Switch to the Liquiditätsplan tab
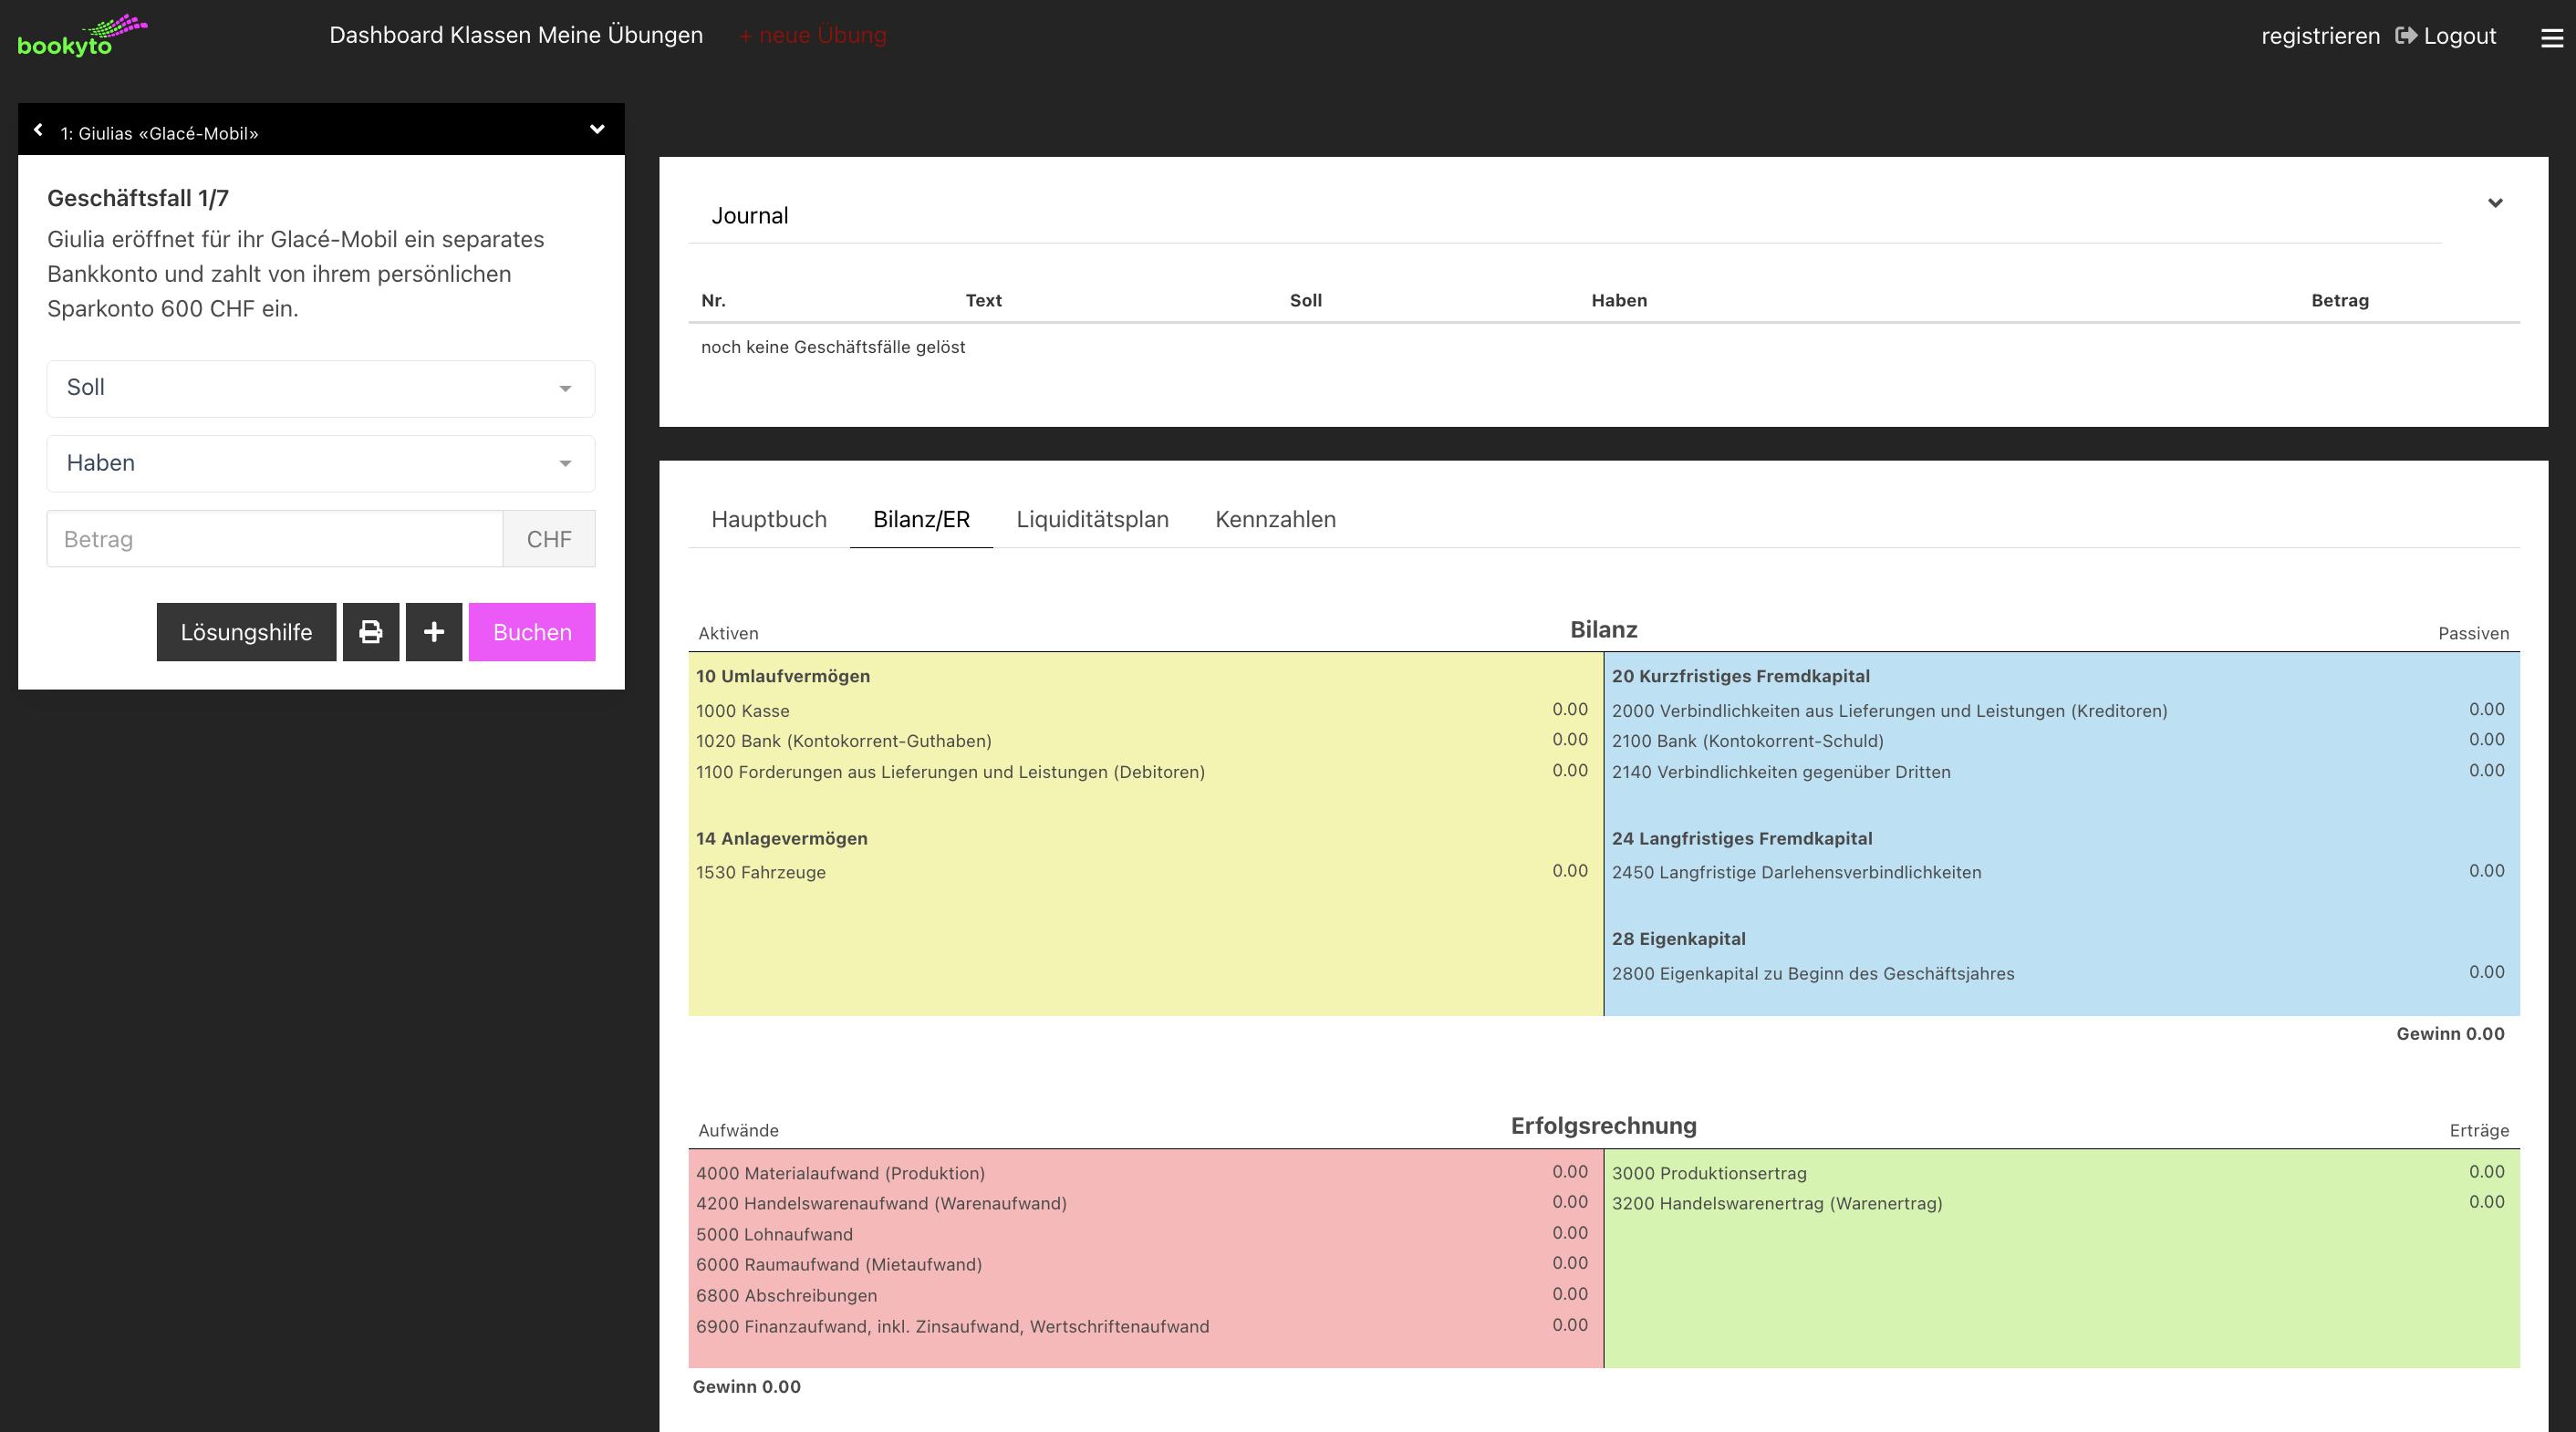 coord(1092,519)
